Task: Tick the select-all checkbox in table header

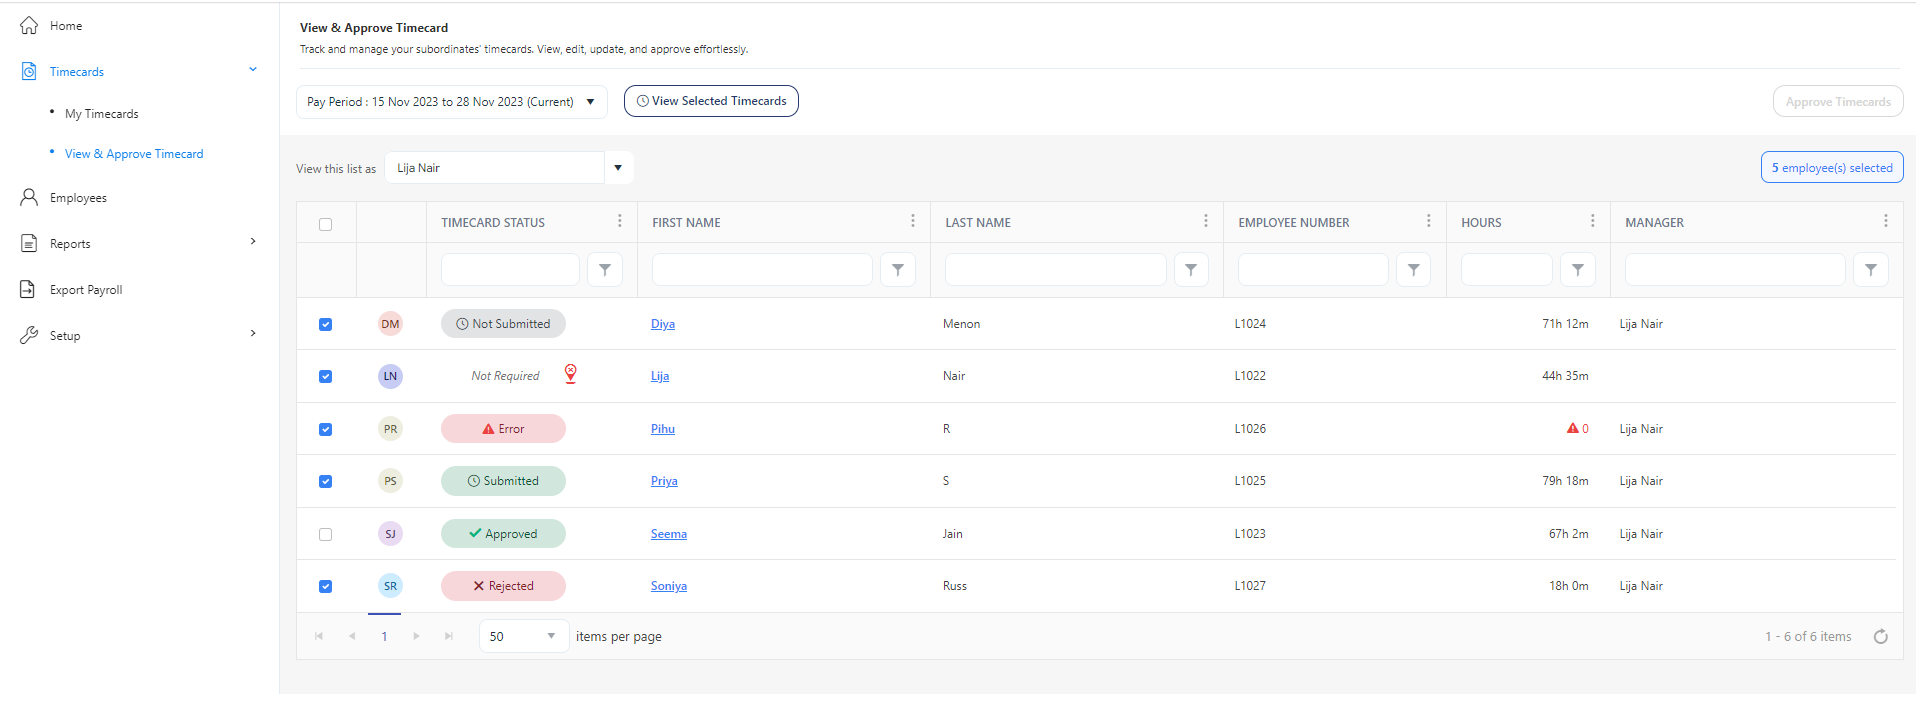Action: coord(325,224)
